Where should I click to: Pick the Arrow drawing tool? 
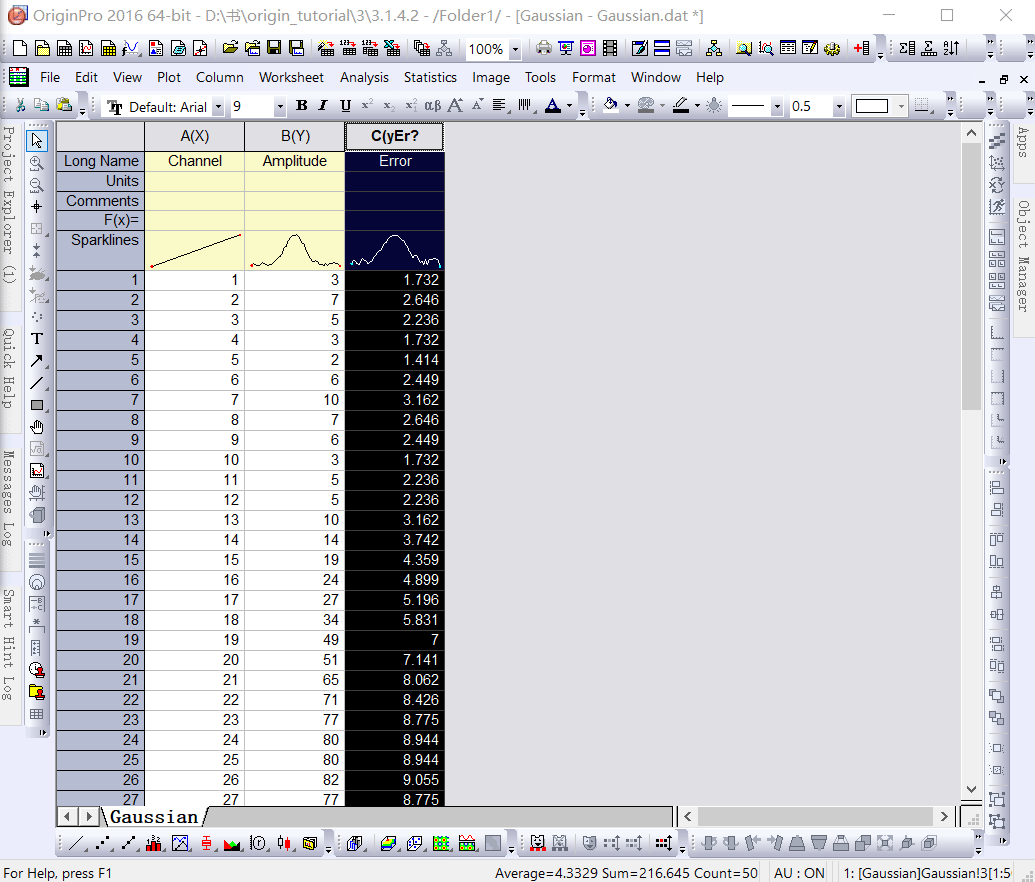tap(37, 361)
